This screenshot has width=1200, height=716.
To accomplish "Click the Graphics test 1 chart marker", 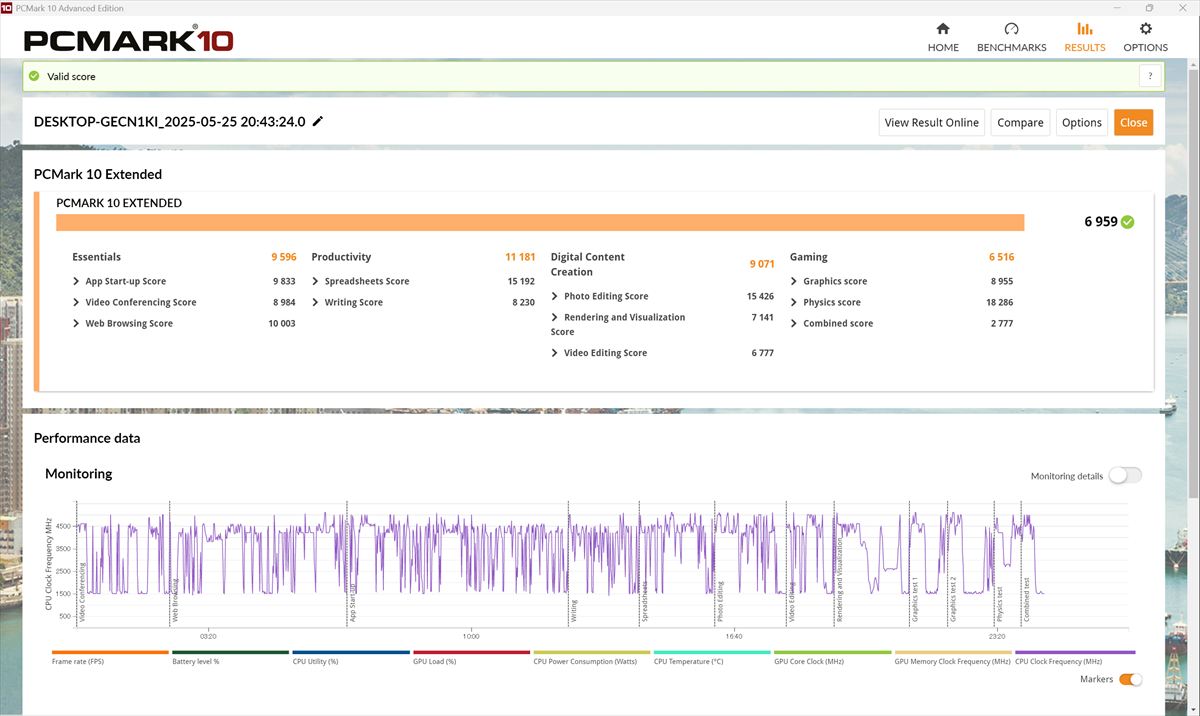I will pyautogui.click(x=915, y=600).
